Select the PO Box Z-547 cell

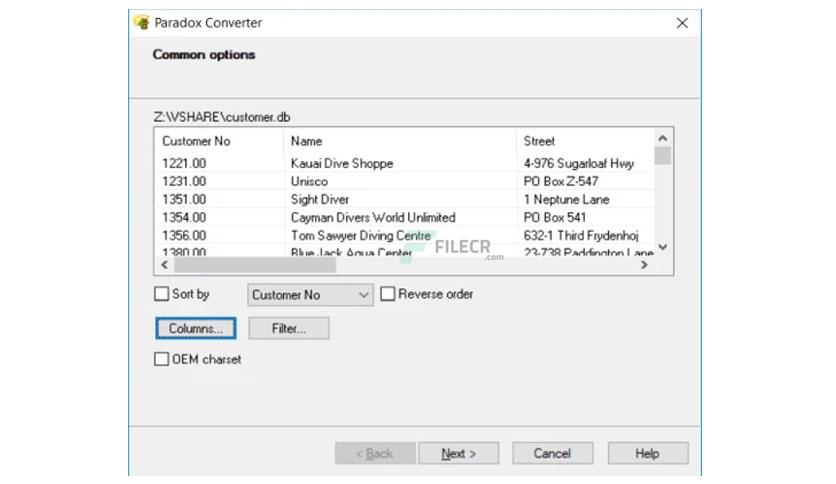tap(585, 181)
